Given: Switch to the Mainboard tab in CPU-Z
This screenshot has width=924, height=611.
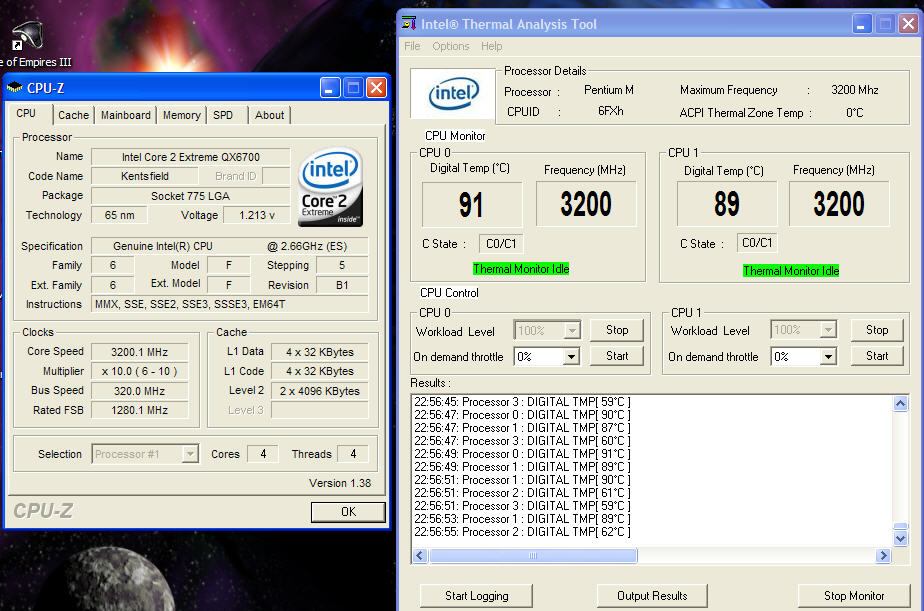Looking at the screenshot, I should click(126, 115).
